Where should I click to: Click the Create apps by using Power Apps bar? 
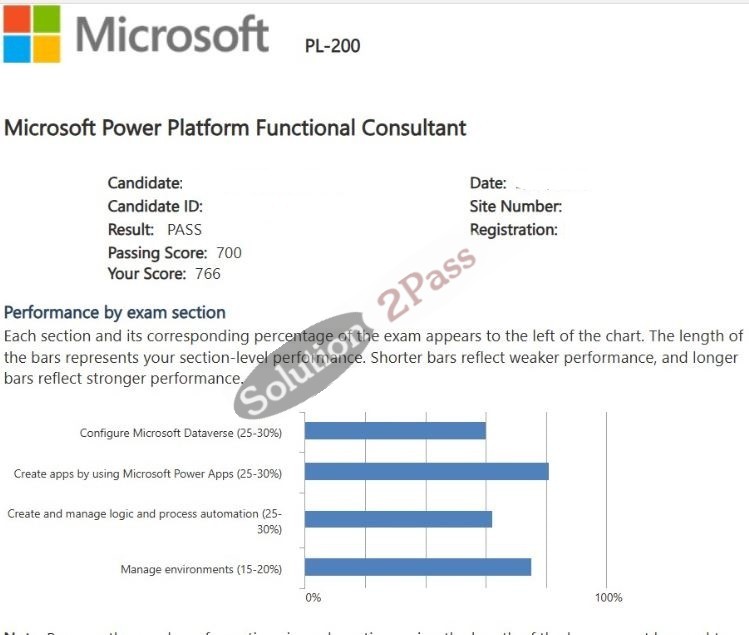(x=427, y=472)
